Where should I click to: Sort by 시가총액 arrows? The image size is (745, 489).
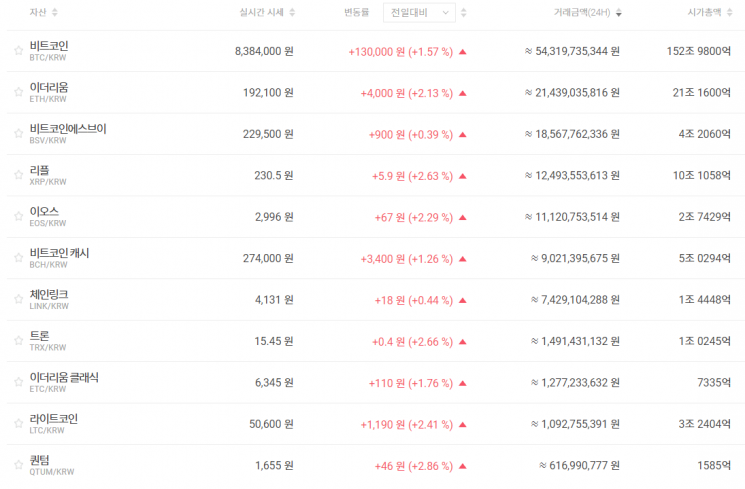[x=730, y=12]
